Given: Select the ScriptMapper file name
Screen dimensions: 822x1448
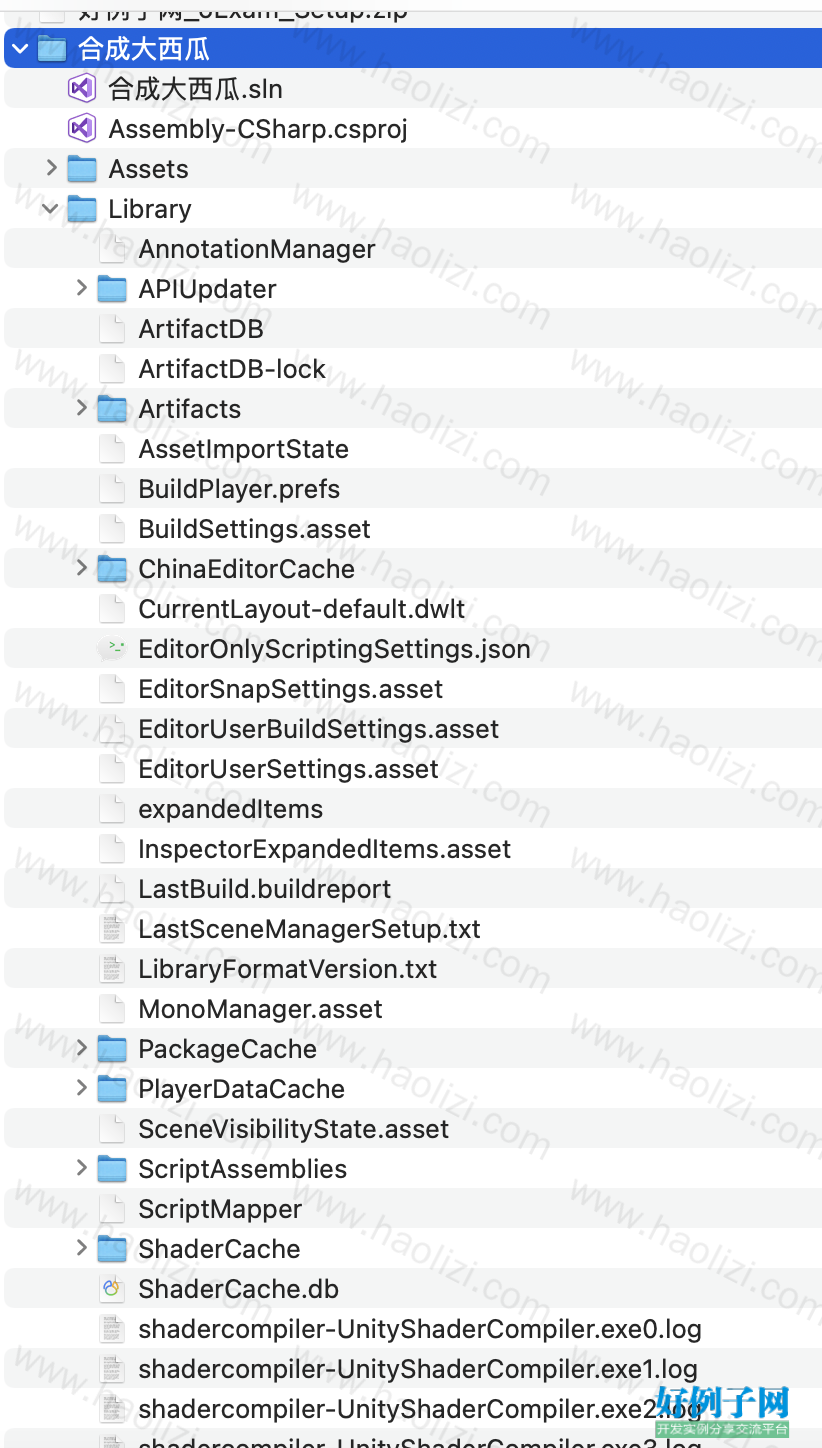Looking at the screenshot, I should tap(220, 1209).
